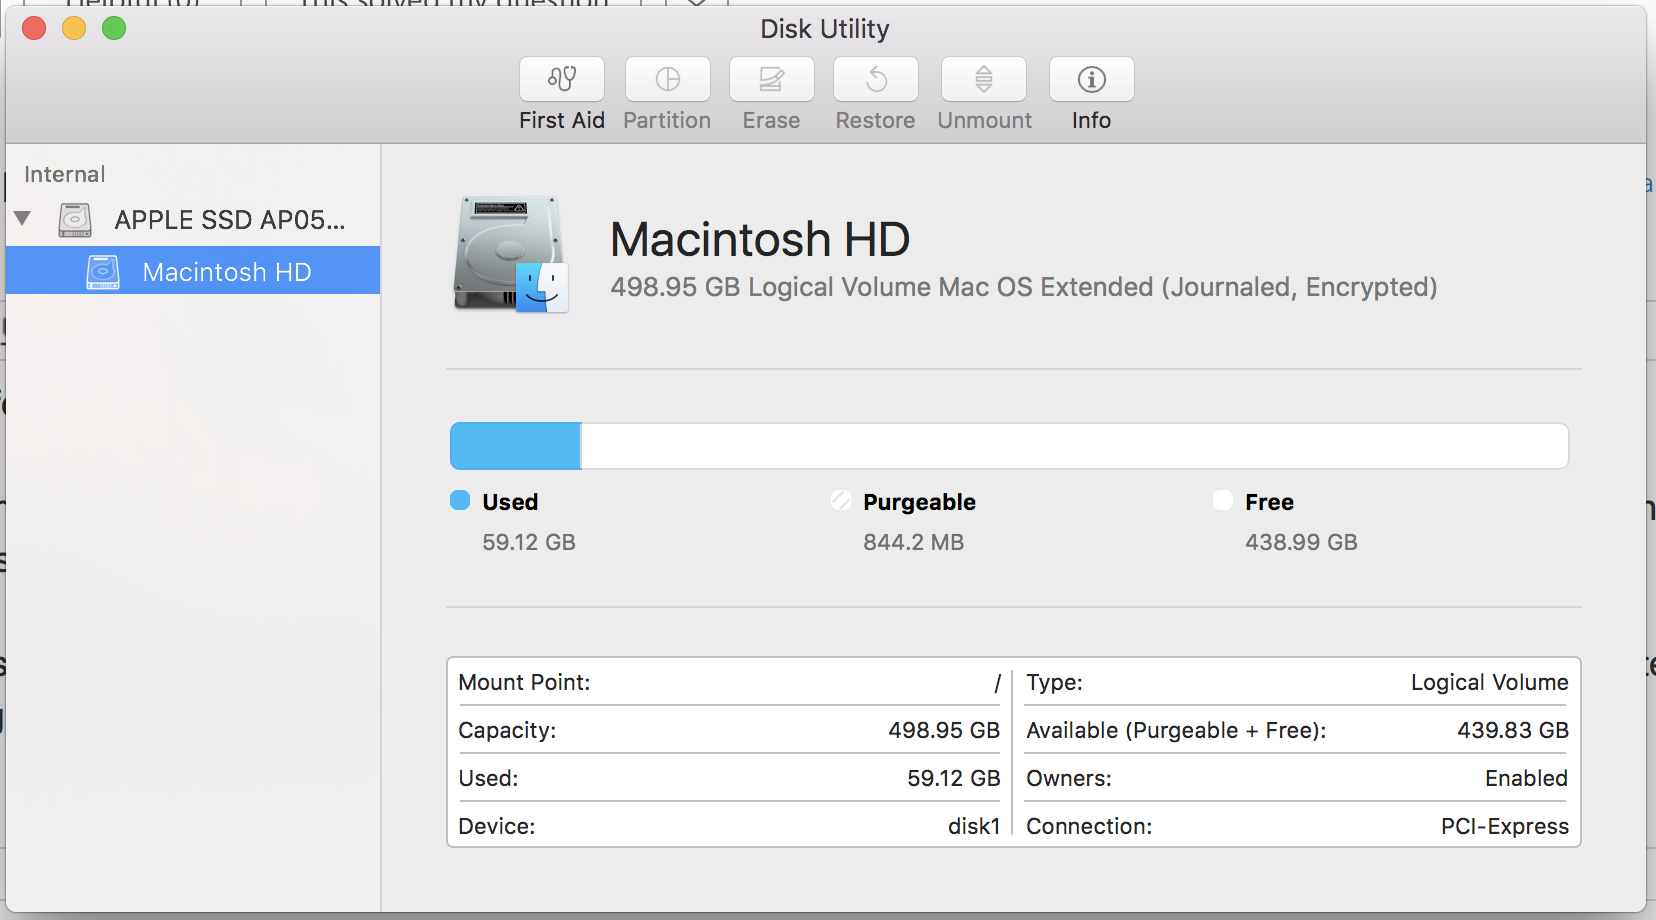
Task: Click the Purgeable legend swatch
Action: 841,500
